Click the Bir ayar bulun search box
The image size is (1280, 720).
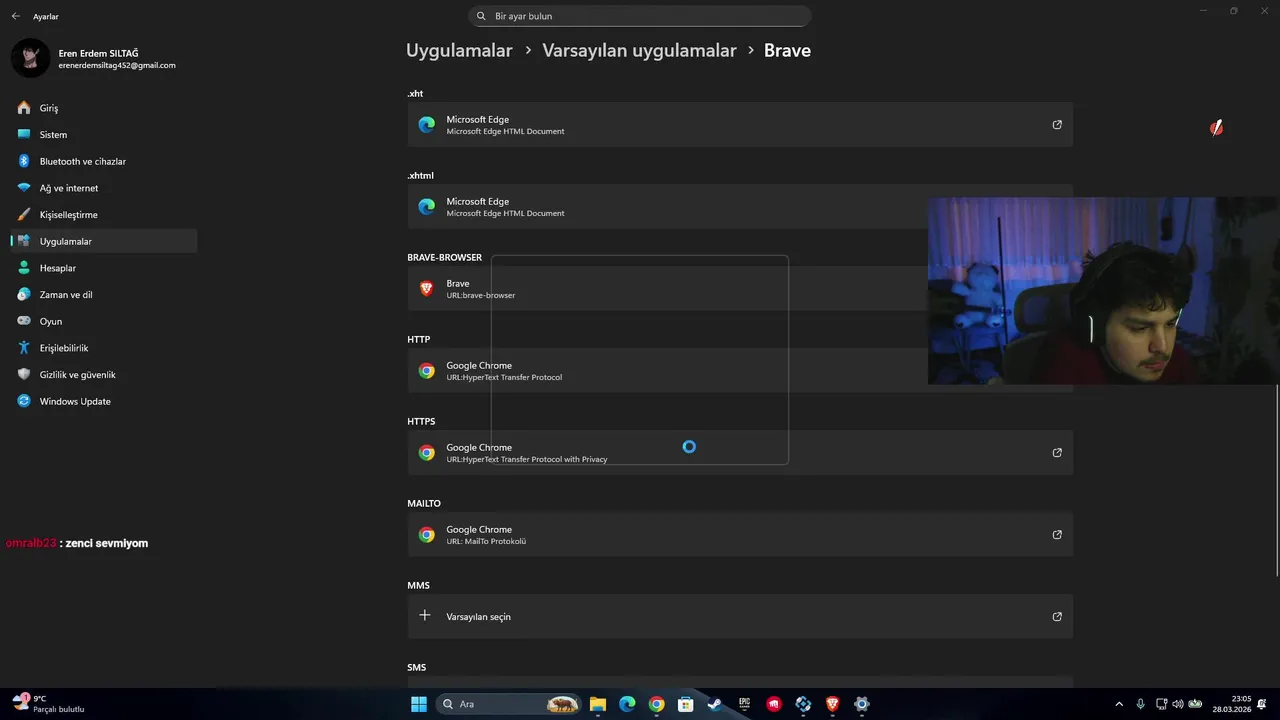click(x=640, y=16)
